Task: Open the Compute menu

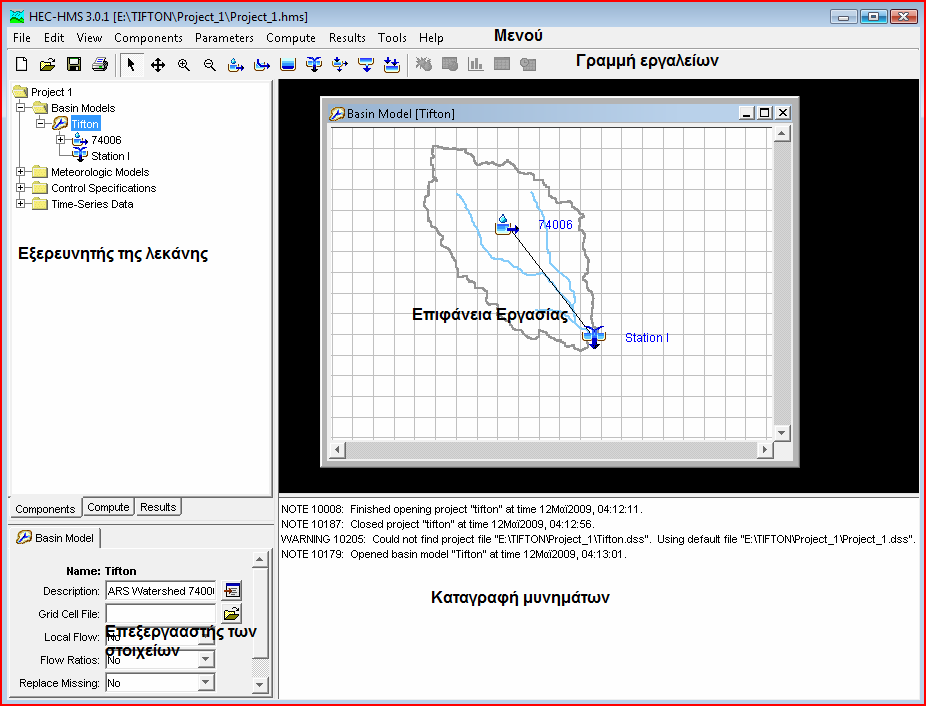Action: click(291, 38)
